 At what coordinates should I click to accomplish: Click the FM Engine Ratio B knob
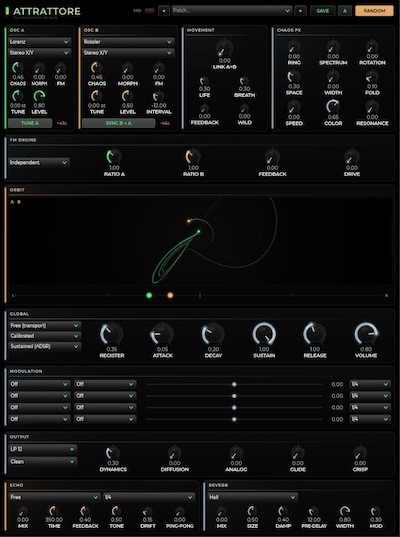[193, 157]
